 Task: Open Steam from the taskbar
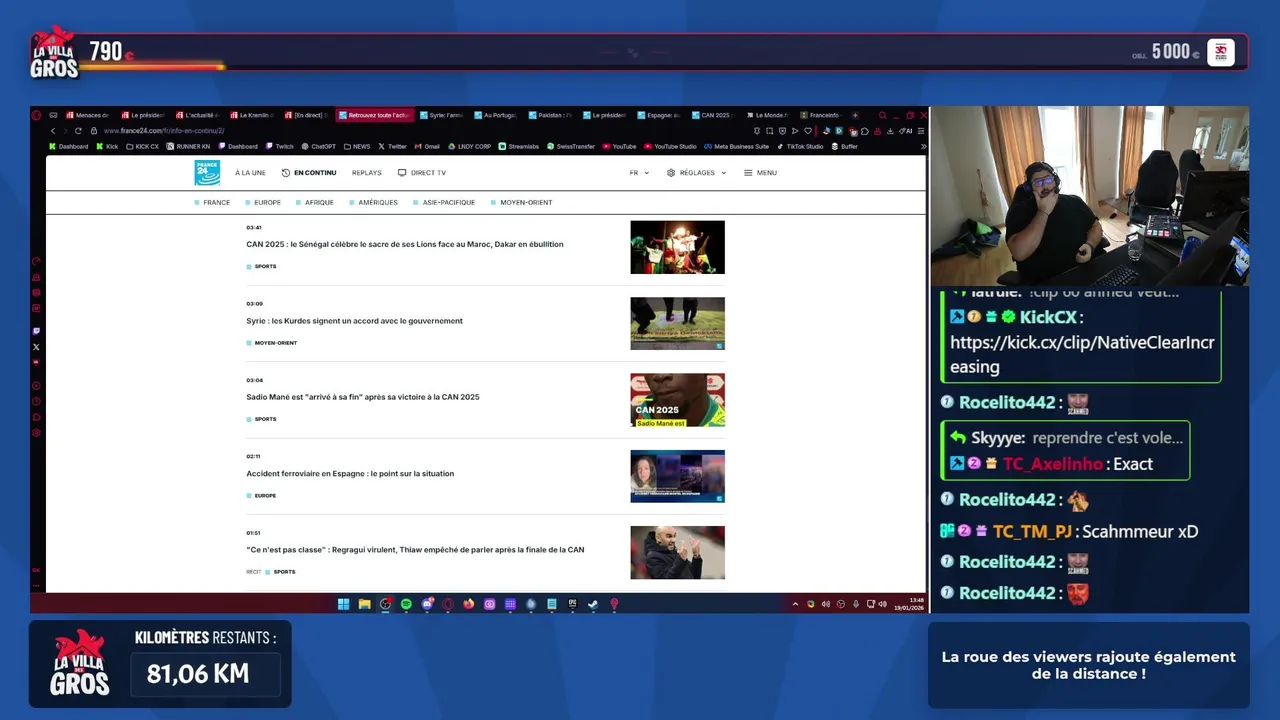point(593,604)
